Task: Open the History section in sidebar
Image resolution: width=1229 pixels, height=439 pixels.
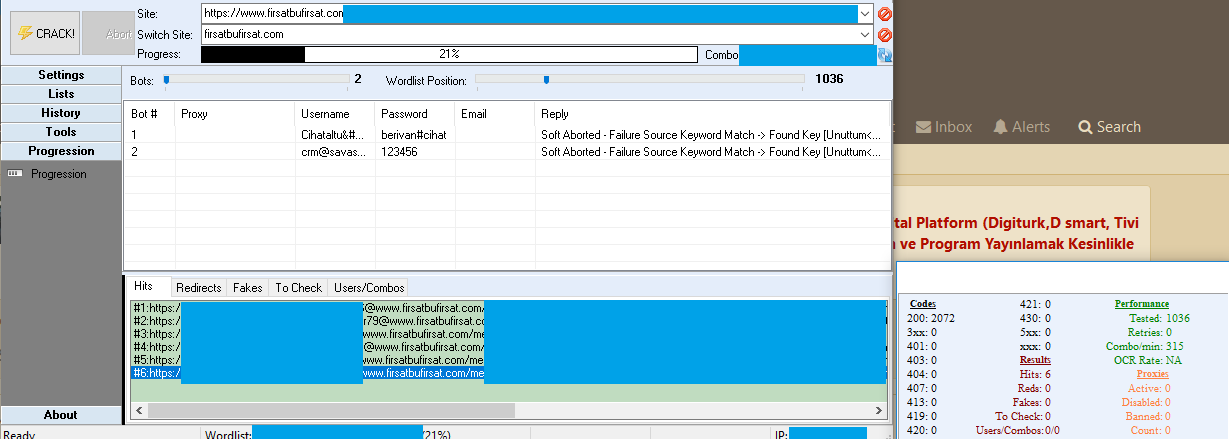Action: click(x=61, y=113)
